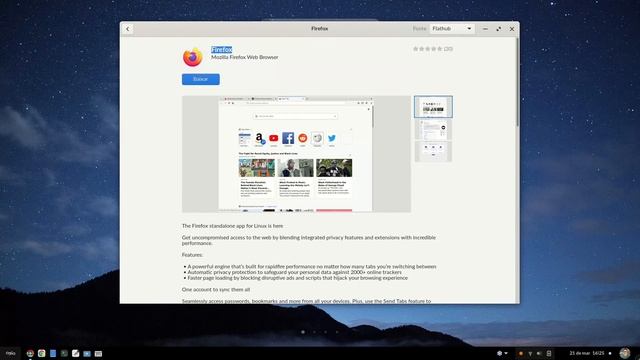Click the 'Faster page loading' bullet line
The image size is (640, 360).
click(x=298, y=278)
